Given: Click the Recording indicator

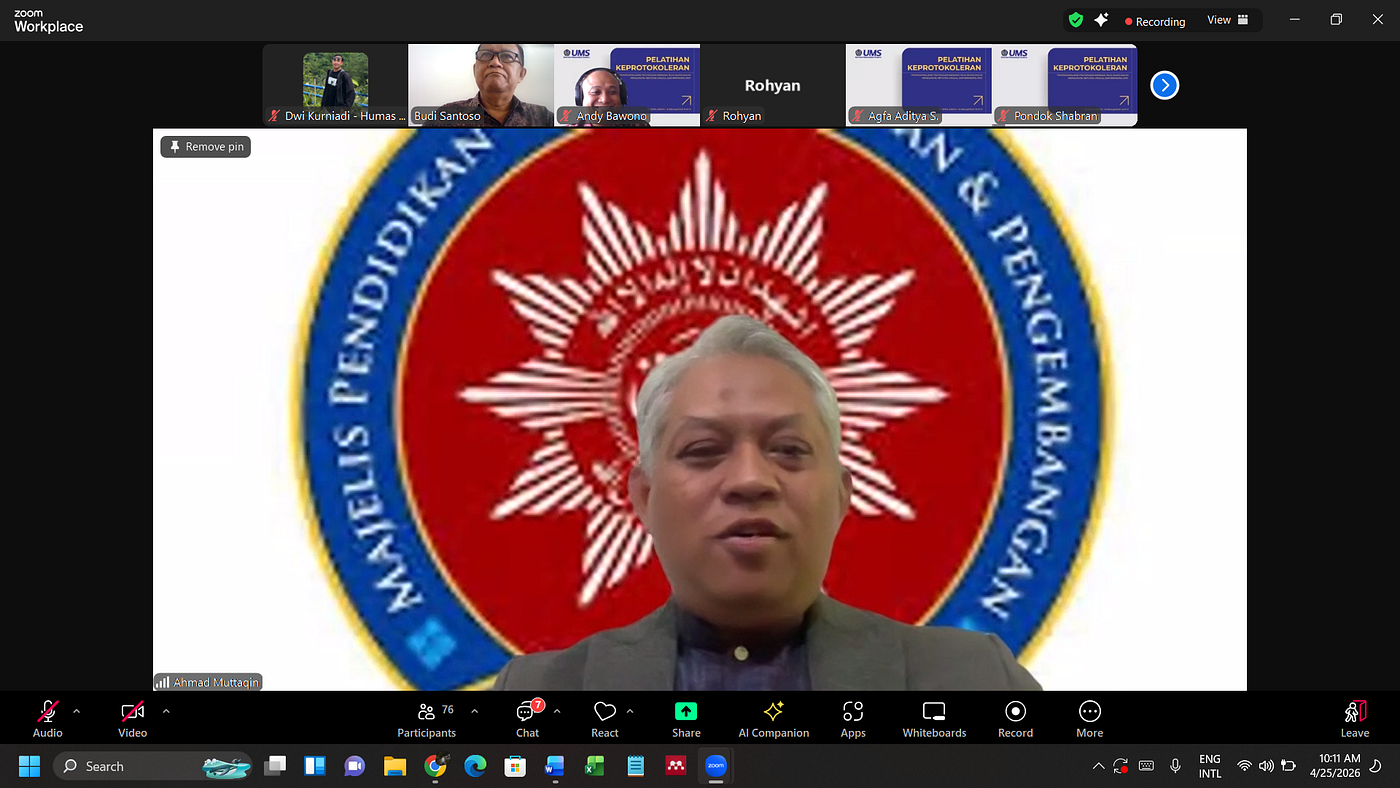Looking at the screenshot, I should click(1154, 21).
